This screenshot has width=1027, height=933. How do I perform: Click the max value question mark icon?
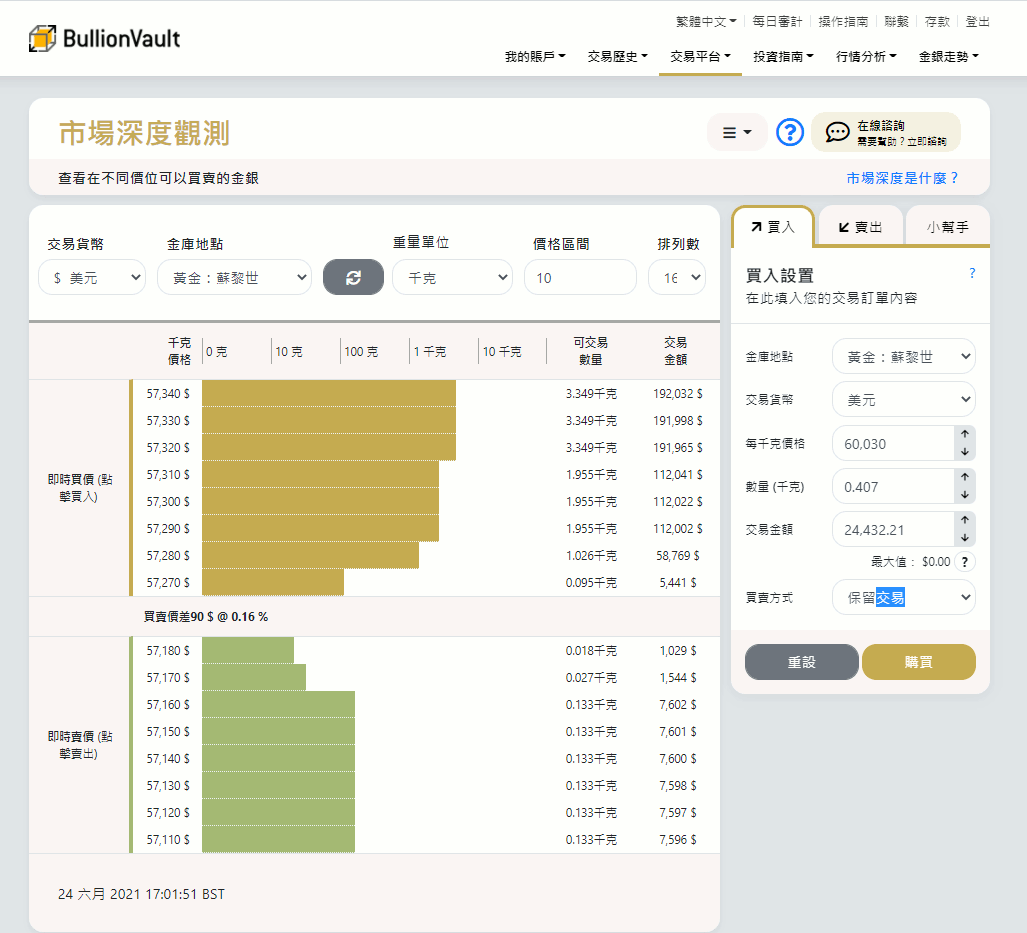coord(964,562)
